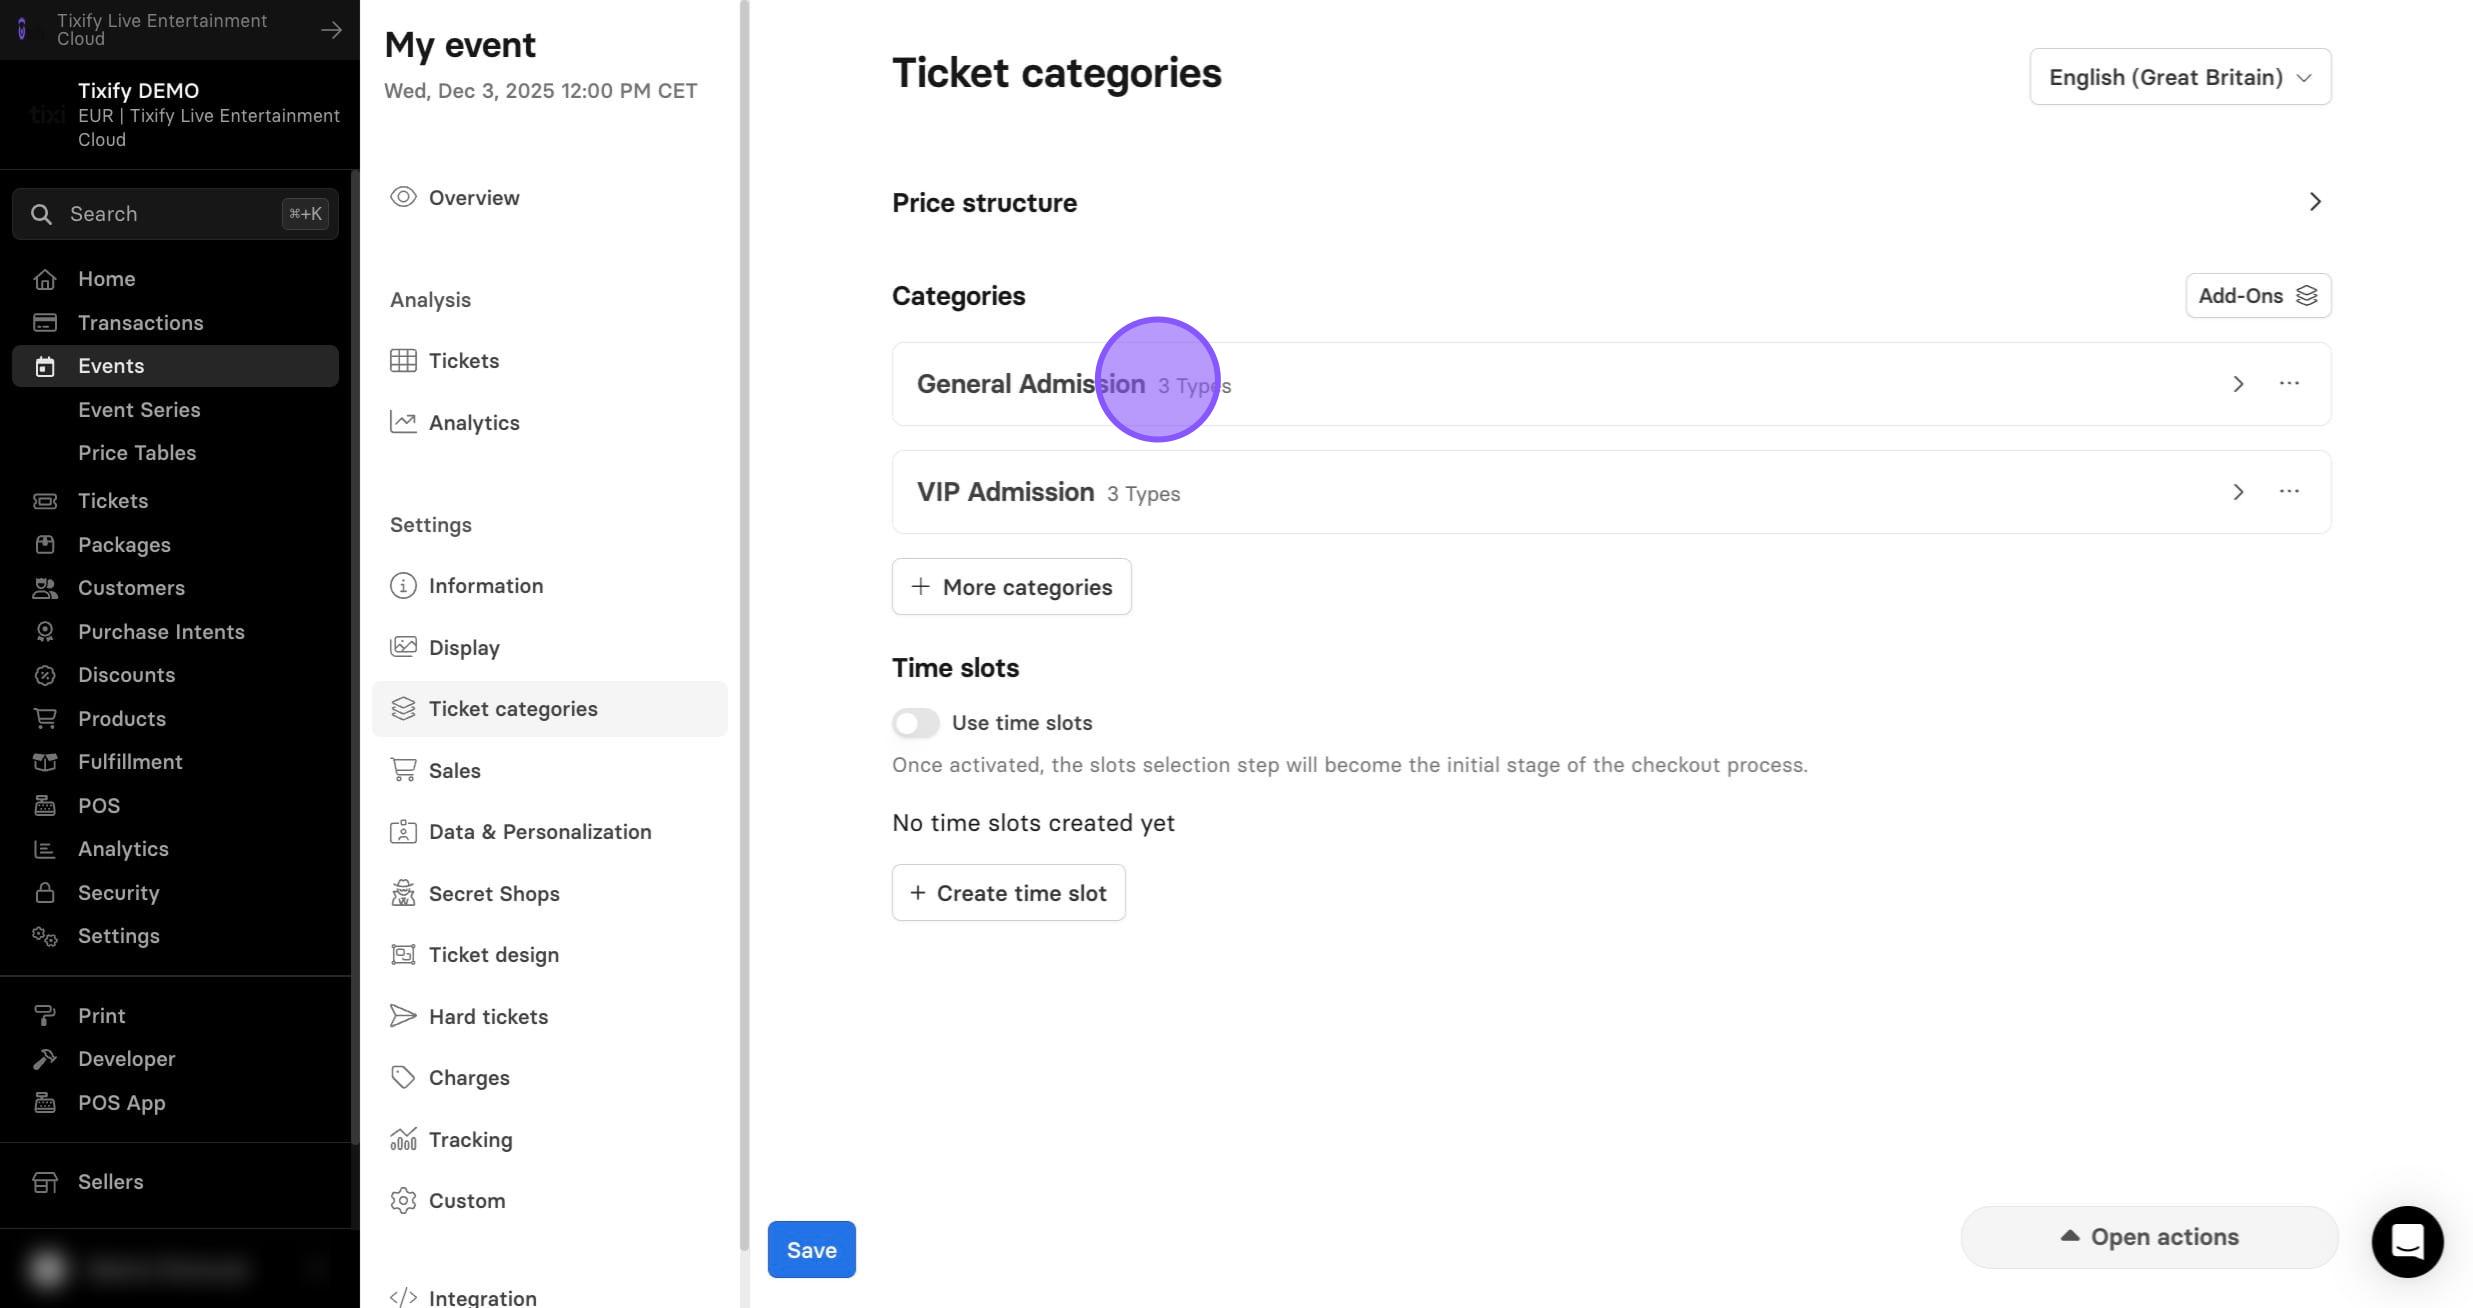
Task: Click the Hard tickets paper plane icon
Action: pos(403,1016)
